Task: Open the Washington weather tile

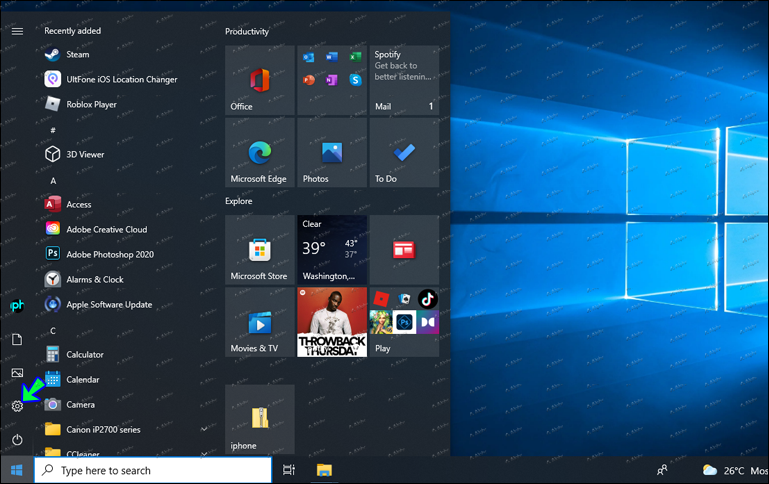Action: (331, 250)
